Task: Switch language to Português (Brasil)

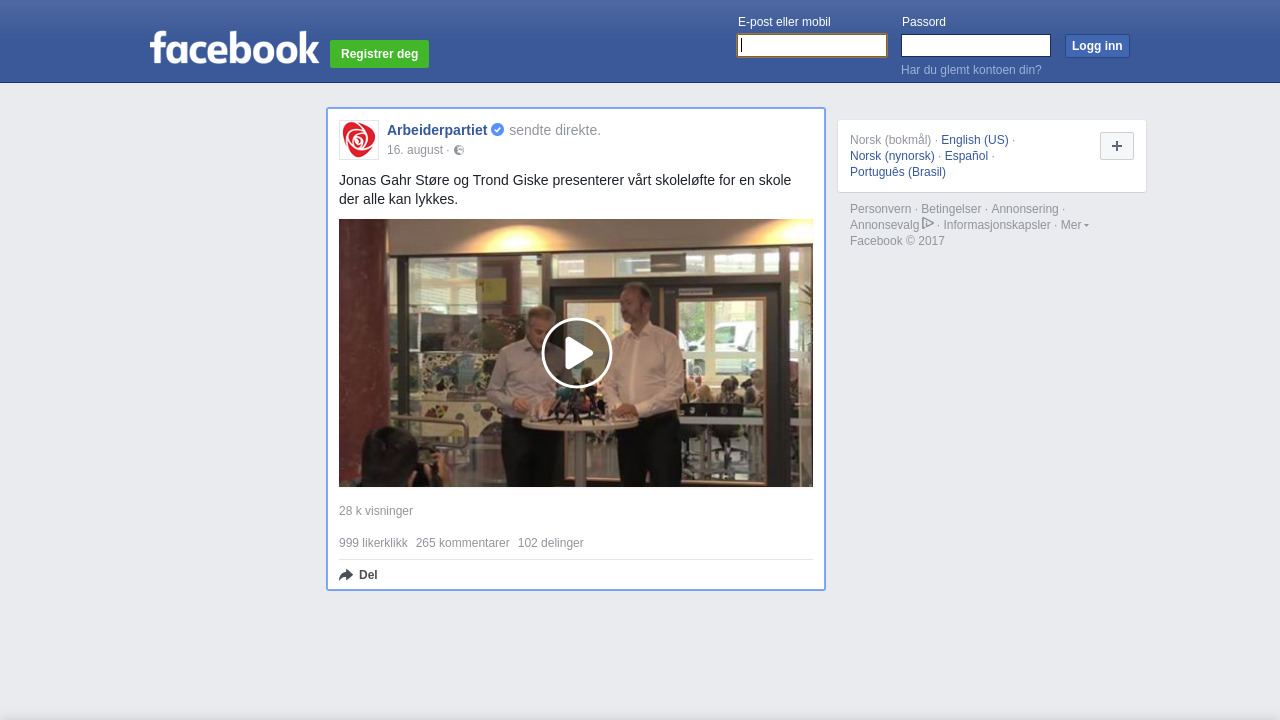Action: 898,172
